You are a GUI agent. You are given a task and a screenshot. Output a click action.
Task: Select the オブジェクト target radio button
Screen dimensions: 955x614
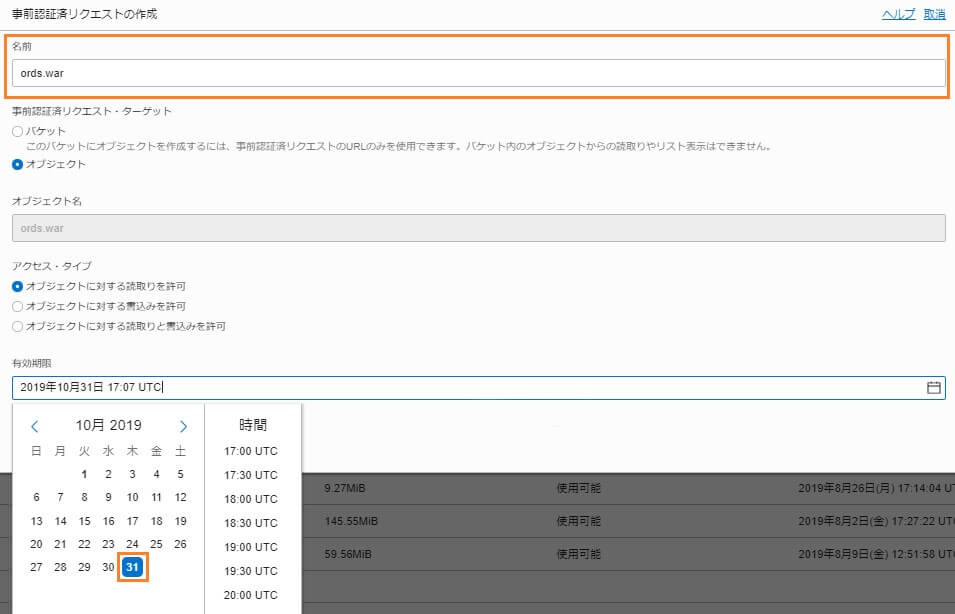(x=18, y=164)
